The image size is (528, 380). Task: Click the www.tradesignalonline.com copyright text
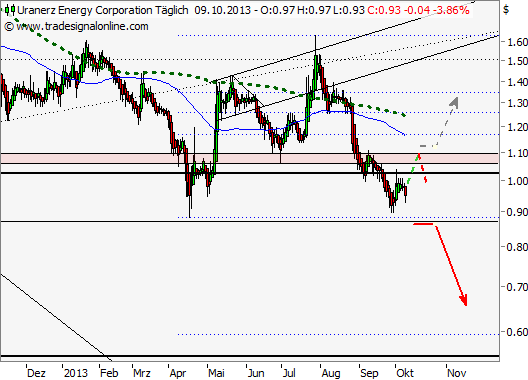(x=76, y=26)
